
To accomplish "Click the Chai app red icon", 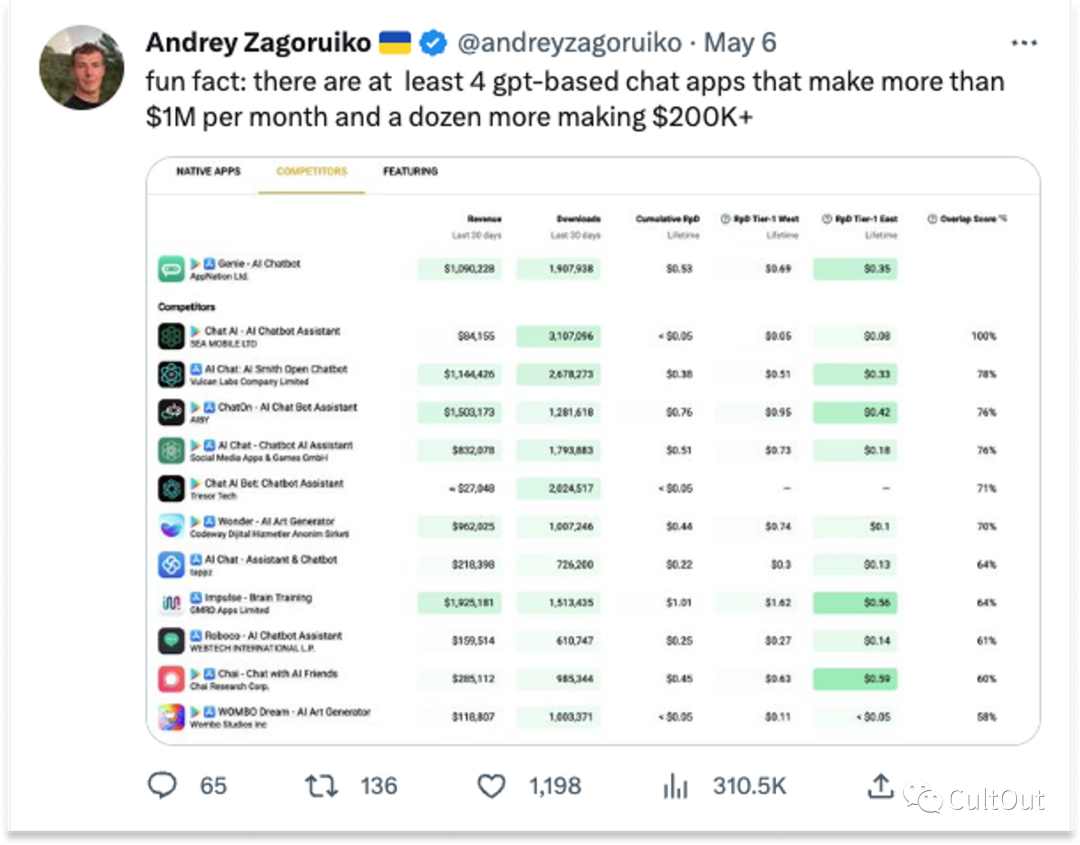I will (171, 679).
